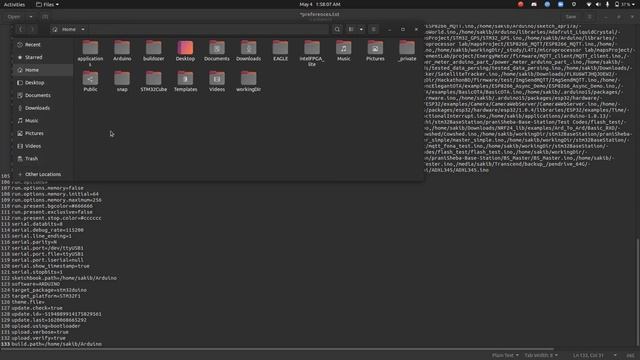Viewport: 640px width, 360px height.
Task: Click line 117 serial.port text
Action: coord(47,248)
